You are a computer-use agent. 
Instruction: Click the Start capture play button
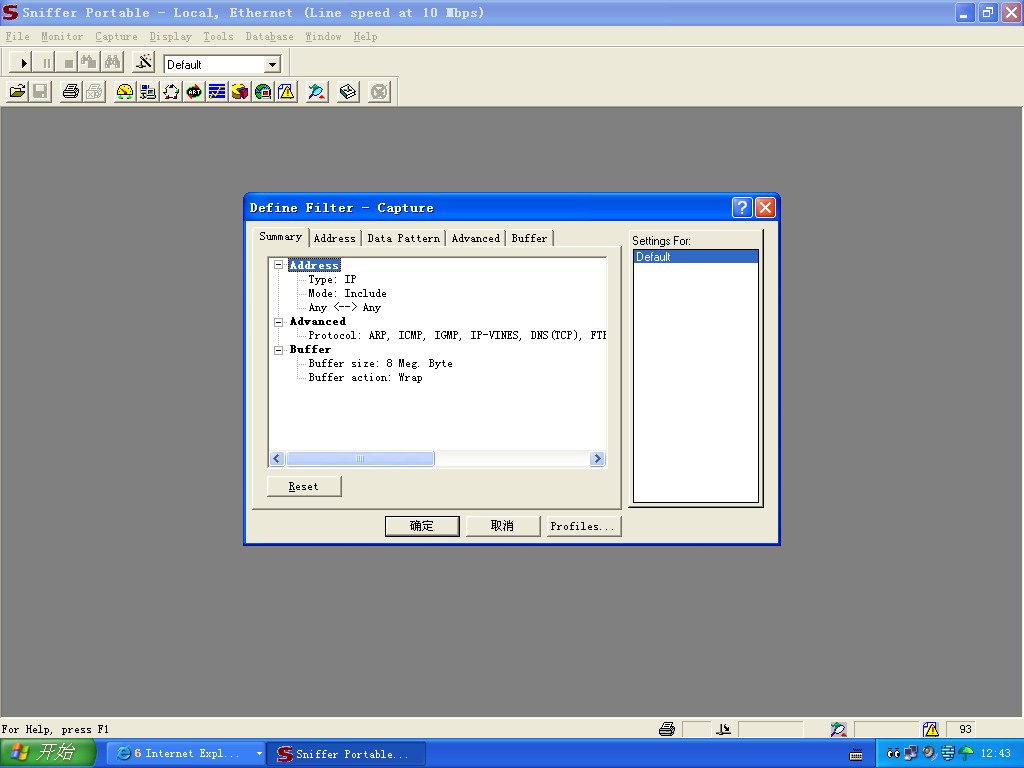[25, 63]
